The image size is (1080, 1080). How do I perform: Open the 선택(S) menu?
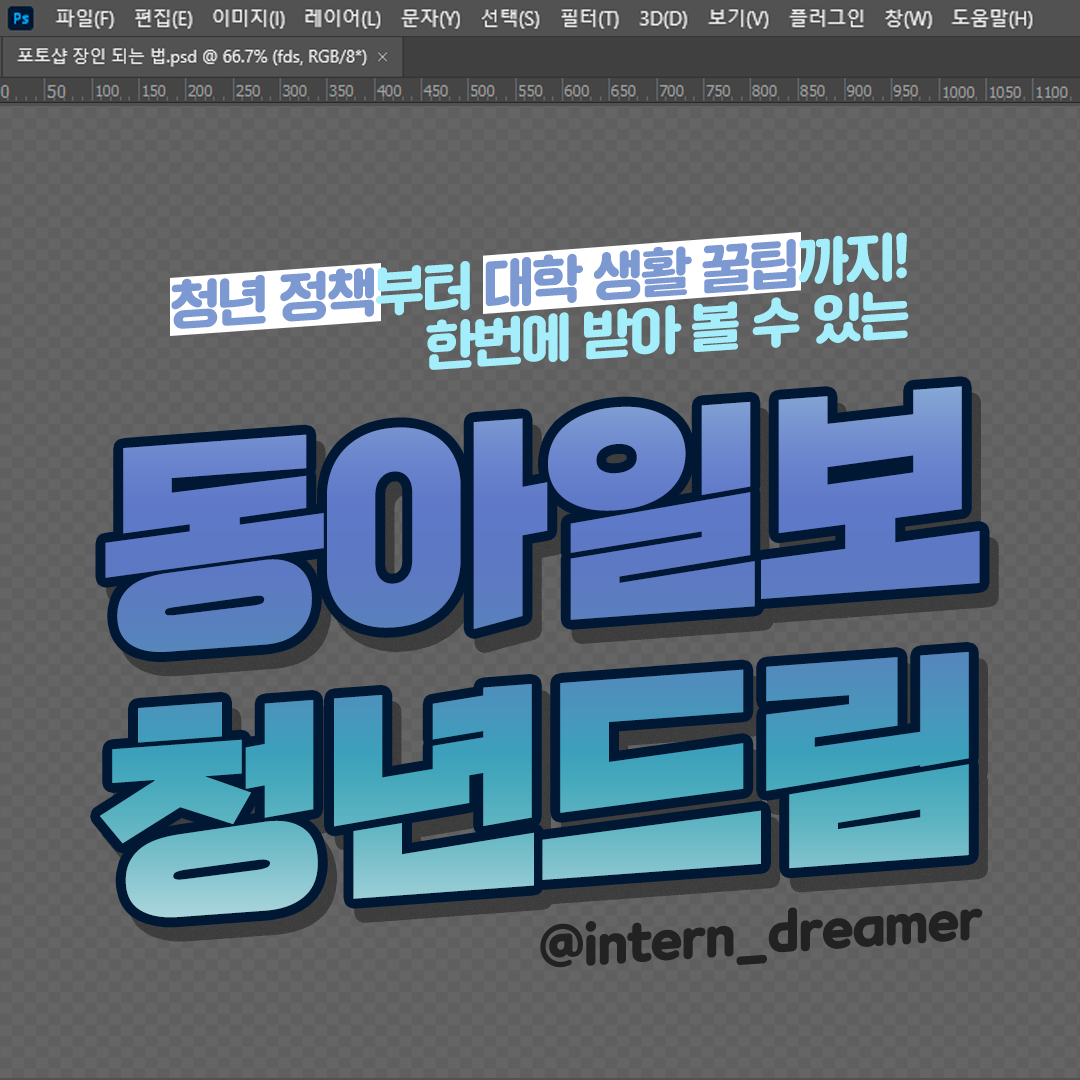(x=510, y=19)
